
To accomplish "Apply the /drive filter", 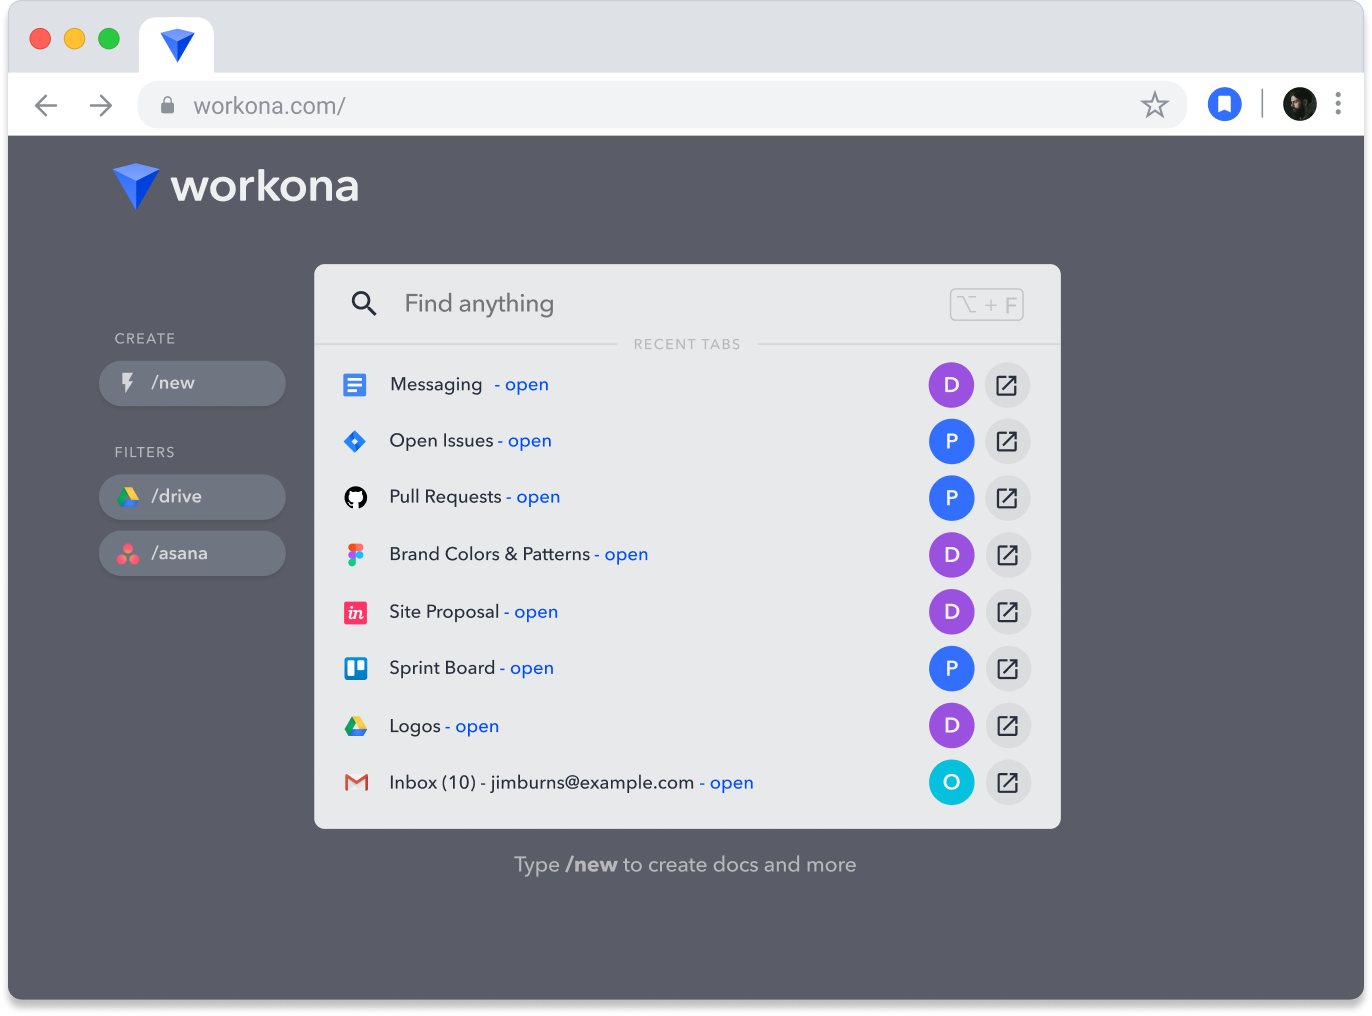I will click(x=192, y=497).
